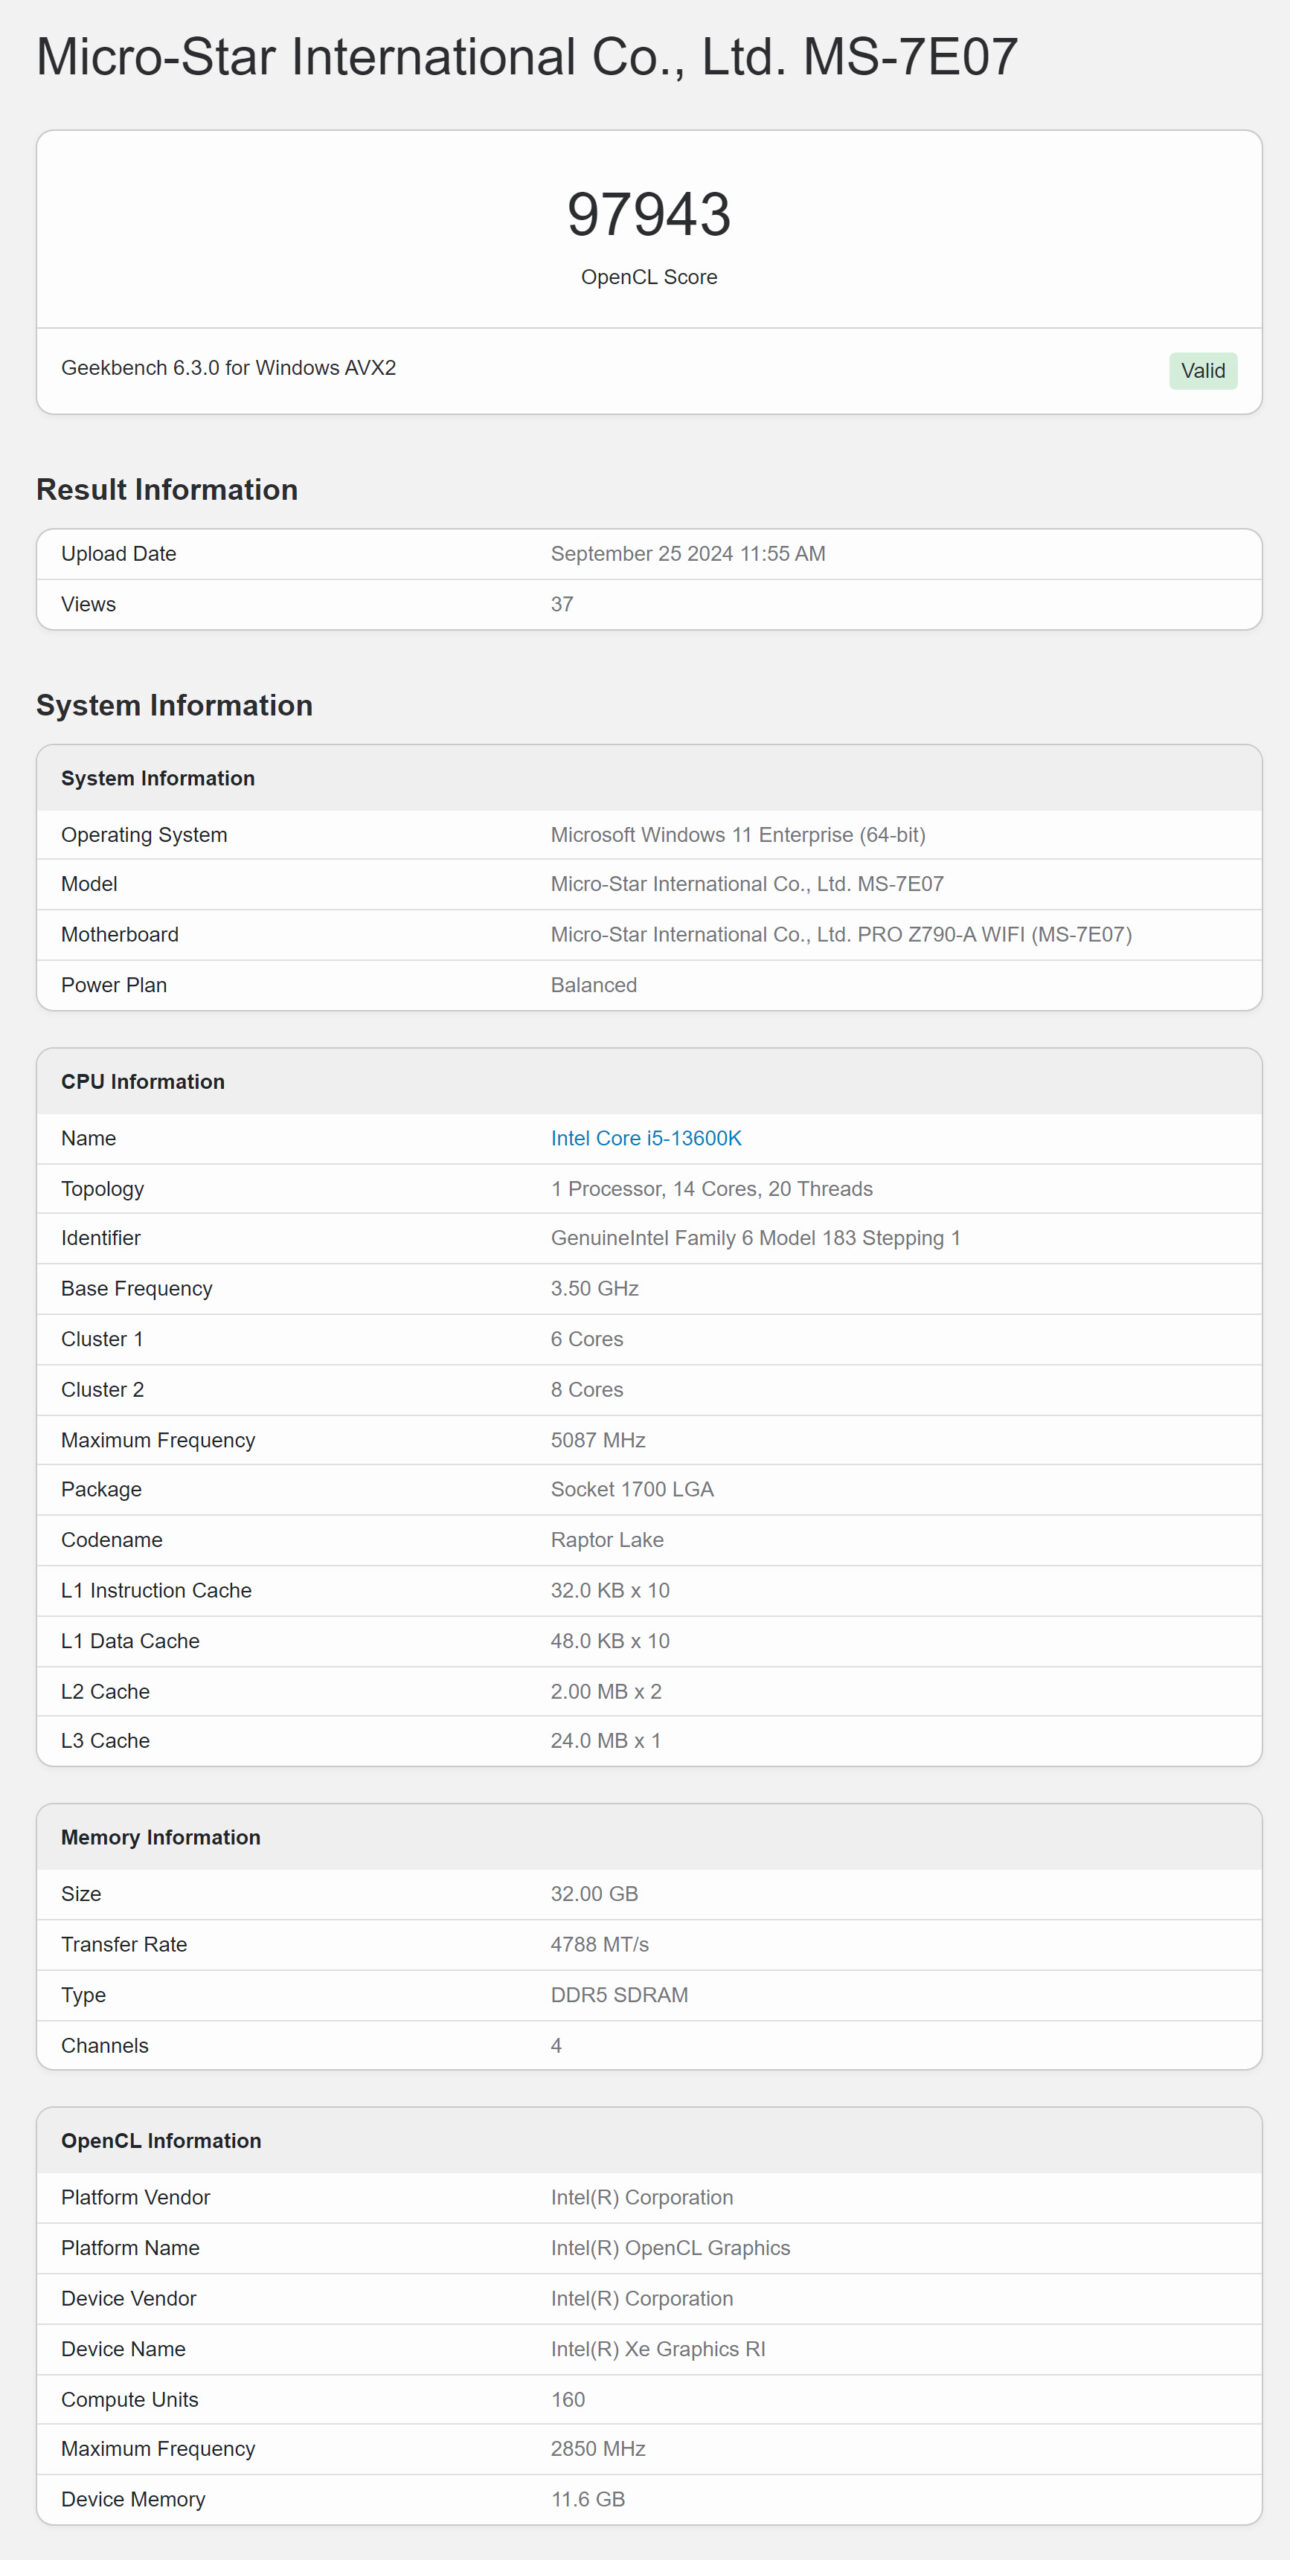Click the Transfer Rate value 4788 MT/s
The width and height of the screenshot is (1290, 2560).
coord(600,1944)
